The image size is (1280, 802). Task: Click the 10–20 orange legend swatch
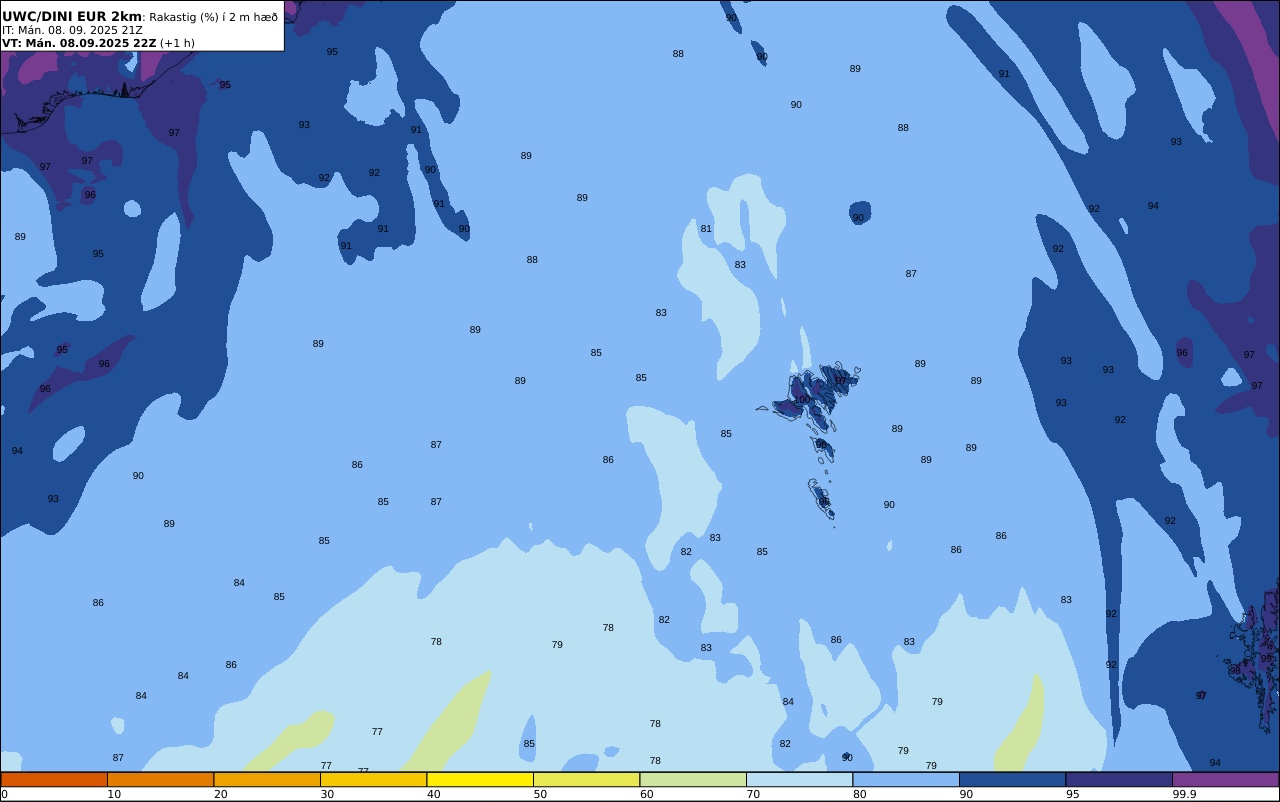pyautogui.click(x=160, y=779)
